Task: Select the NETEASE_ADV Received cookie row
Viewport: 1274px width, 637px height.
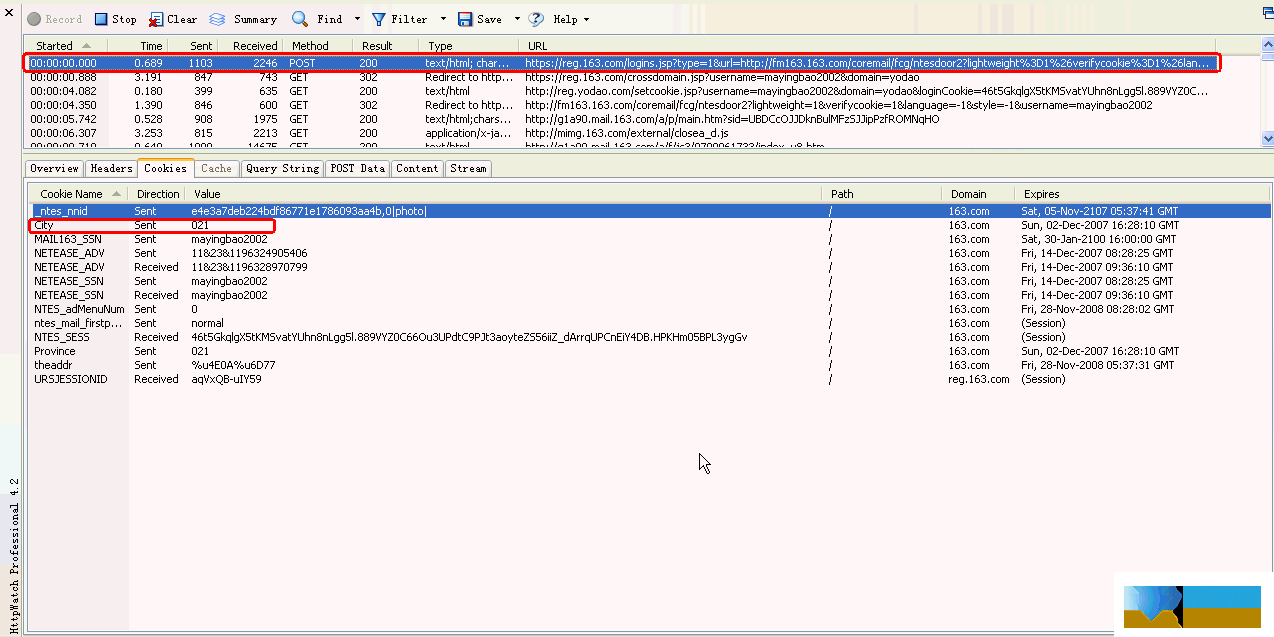Action: (x=650, y=267)
